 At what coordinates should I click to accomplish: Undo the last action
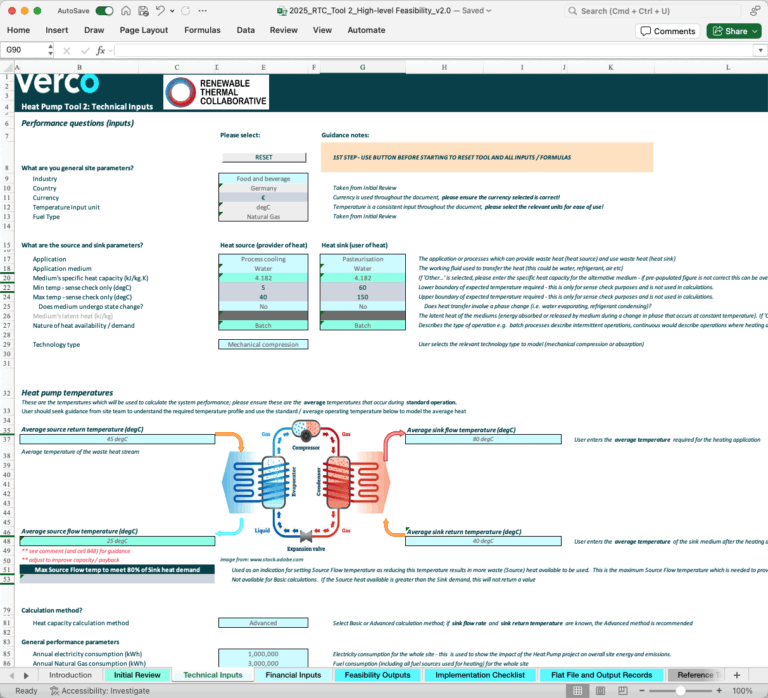tap(160, 11)
